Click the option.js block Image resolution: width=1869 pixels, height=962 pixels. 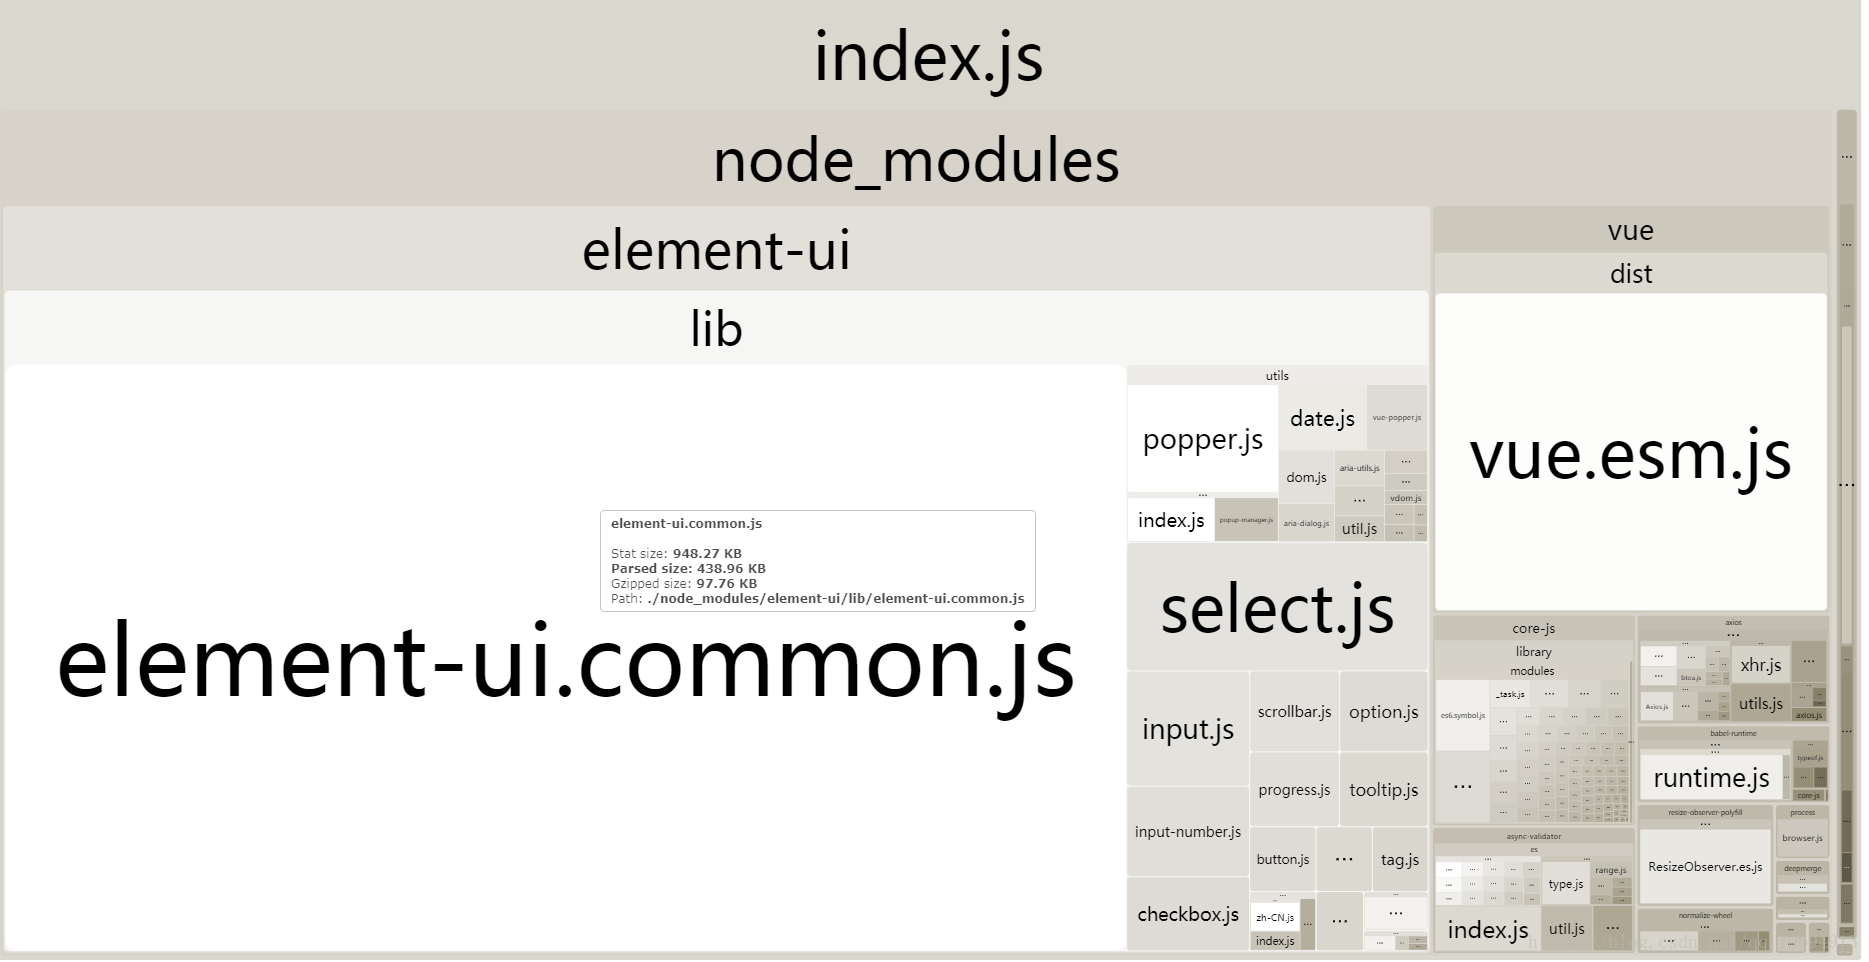pos(1383,712)
